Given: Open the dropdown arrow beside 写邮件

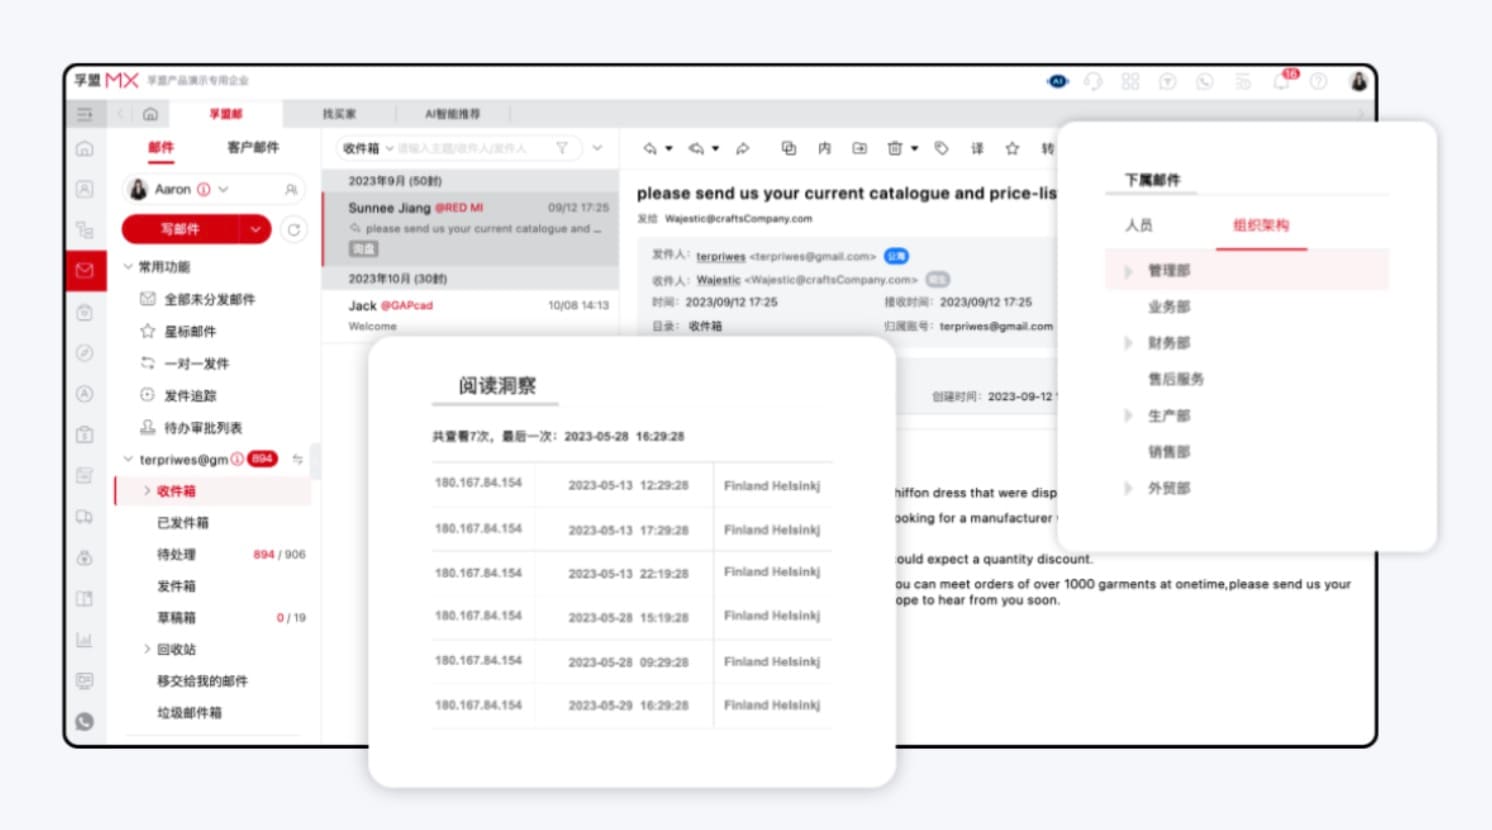Looking at the screenshot, I should coord(256,229).
